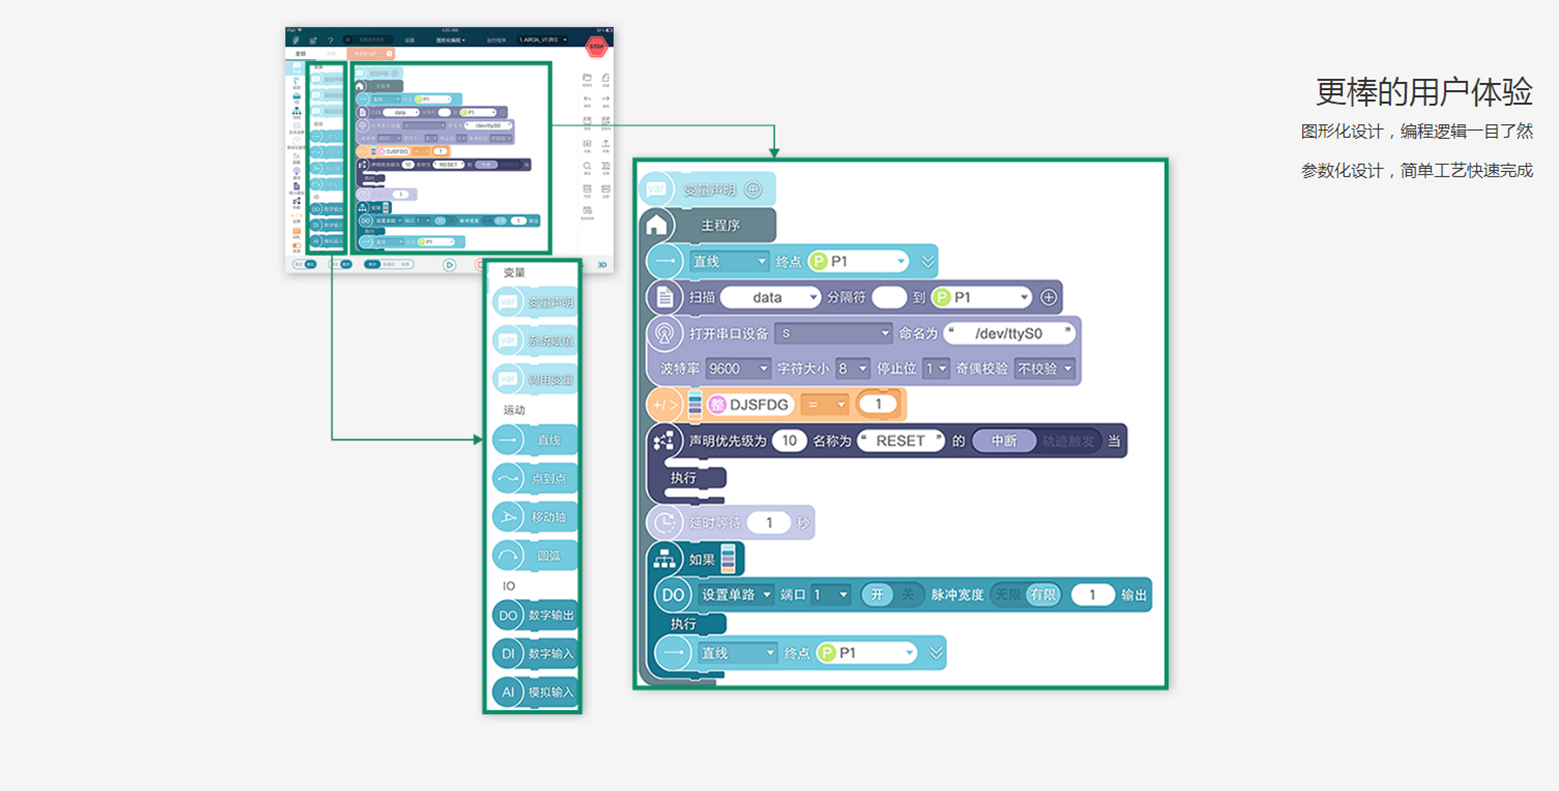The height and width of the screenshot is (791, 1559).
Task: Click the plus icon on 扫描 block
Action: click(x=1048, y=297)
